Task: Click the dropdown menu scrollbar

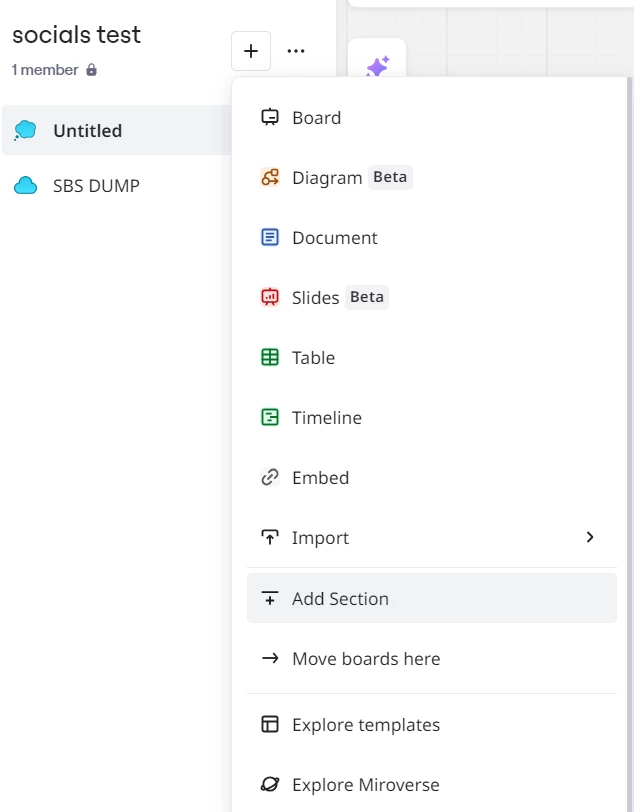Action: (x=629, y=444)
